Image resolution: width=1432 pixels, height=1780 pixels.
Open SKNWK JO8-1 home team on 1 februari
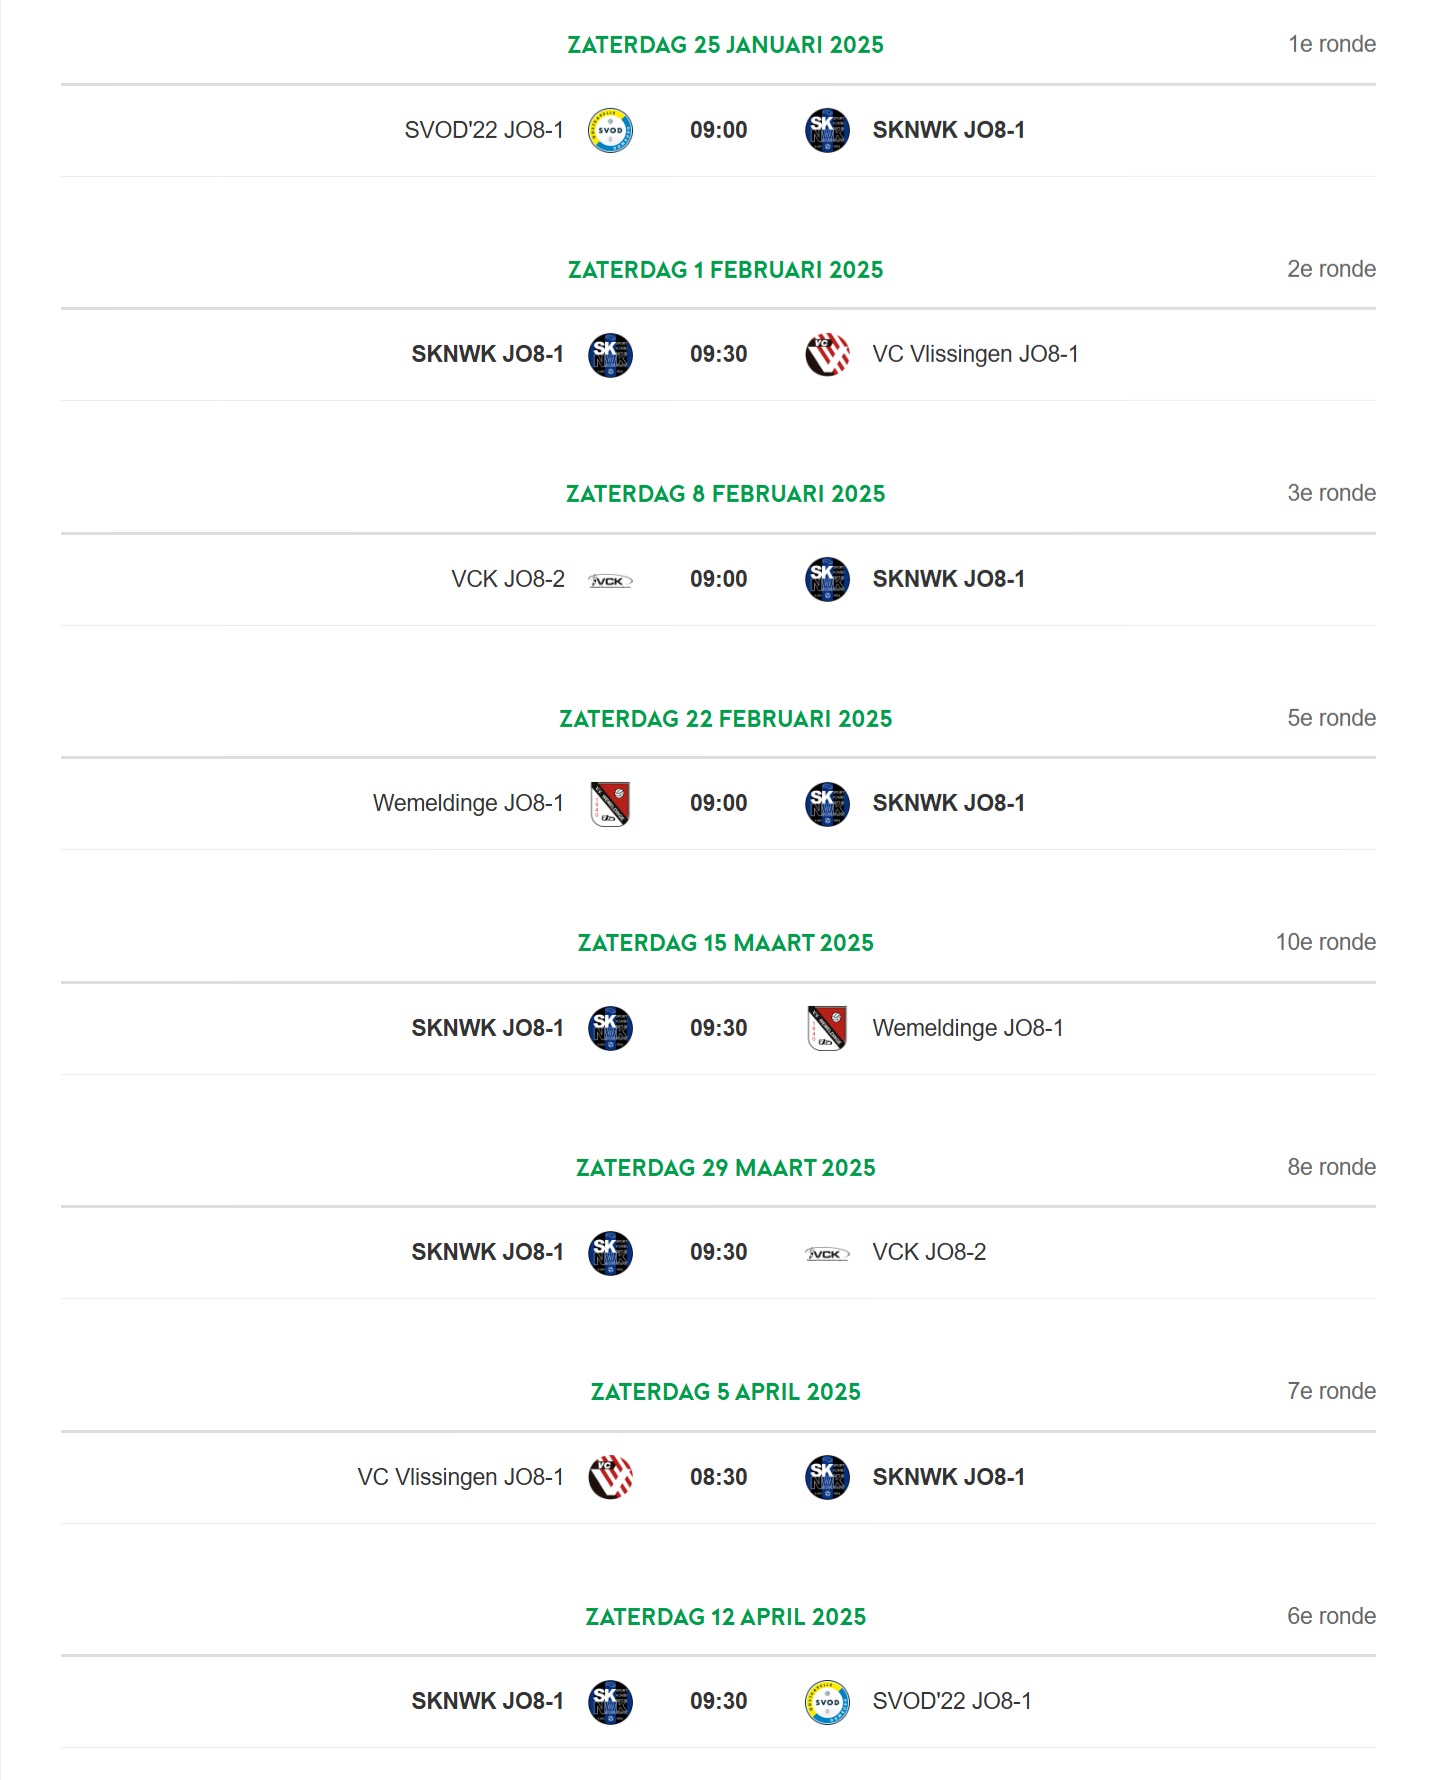coord(488,354)
